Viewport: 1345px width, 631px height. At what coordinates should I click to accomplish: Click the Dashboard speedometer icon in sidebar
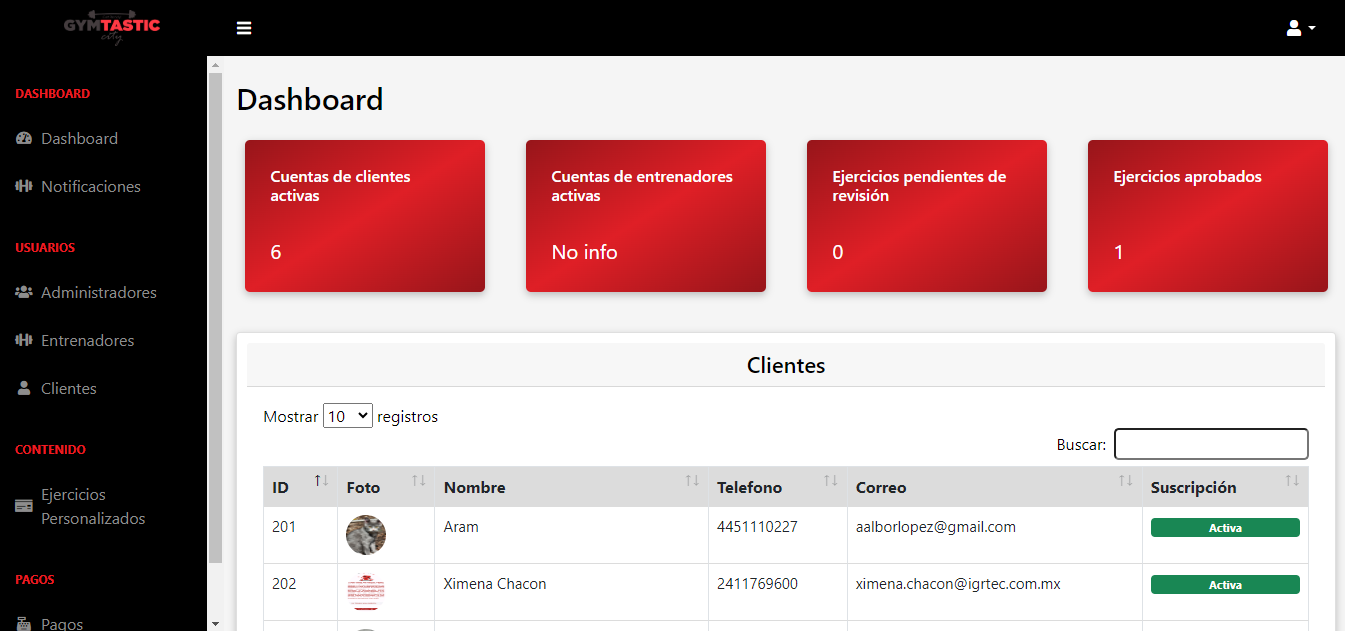(25, 139)
